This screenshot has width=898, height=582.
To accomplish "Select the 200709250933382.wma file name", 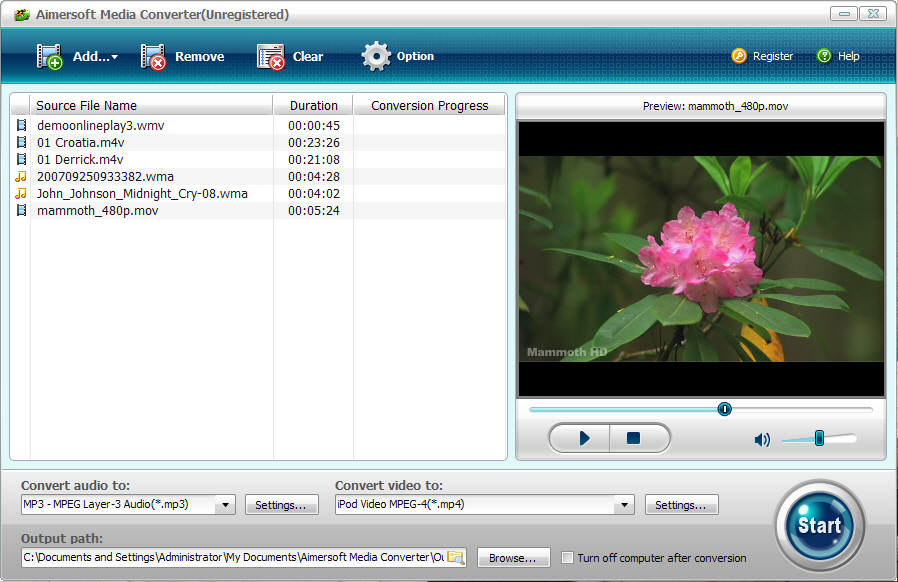I will [105, 177].
